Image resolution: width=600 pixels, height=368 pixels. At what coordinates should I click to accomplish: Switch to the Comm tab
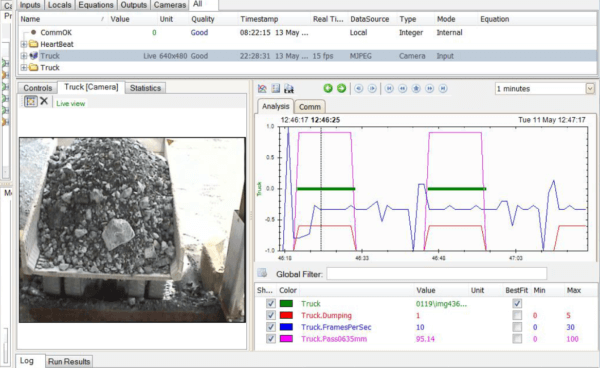pos(310,107)
